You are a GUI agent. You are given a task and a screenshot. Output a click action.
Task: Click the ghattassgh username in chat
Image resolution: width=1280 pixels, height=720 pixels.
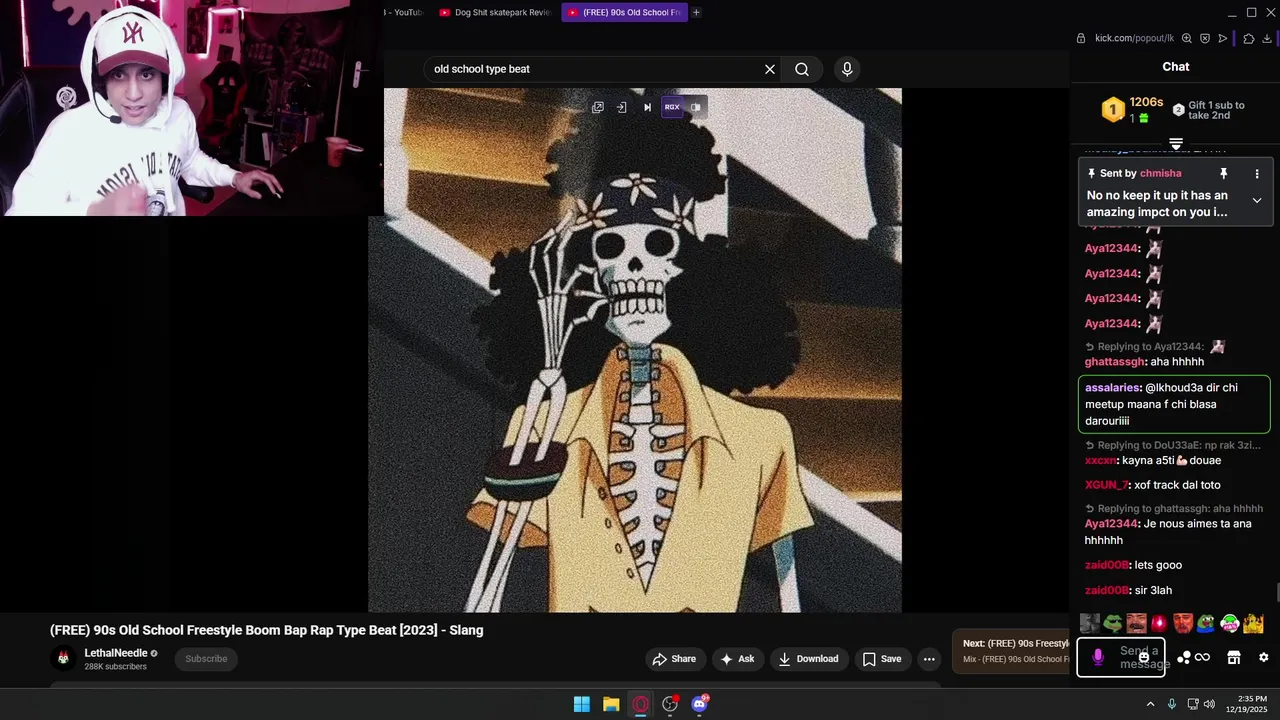click(1114, 362)
